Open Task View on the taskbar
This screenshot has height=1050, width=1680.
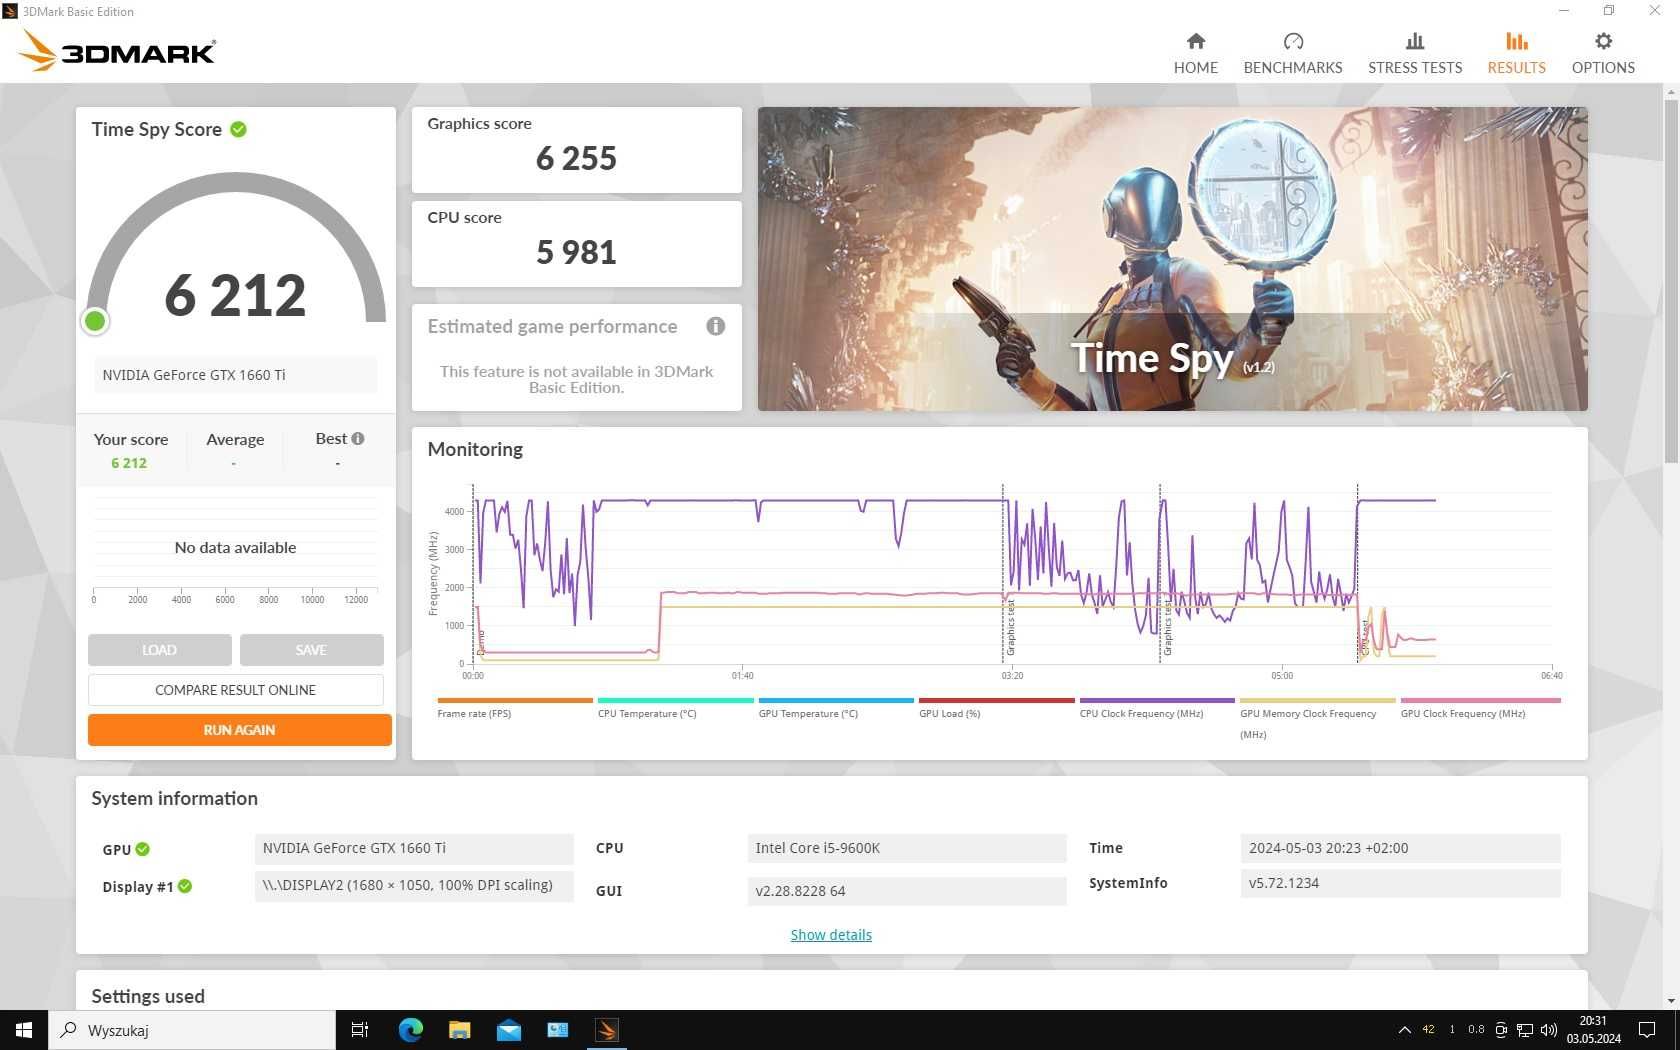coord(360,1030)
